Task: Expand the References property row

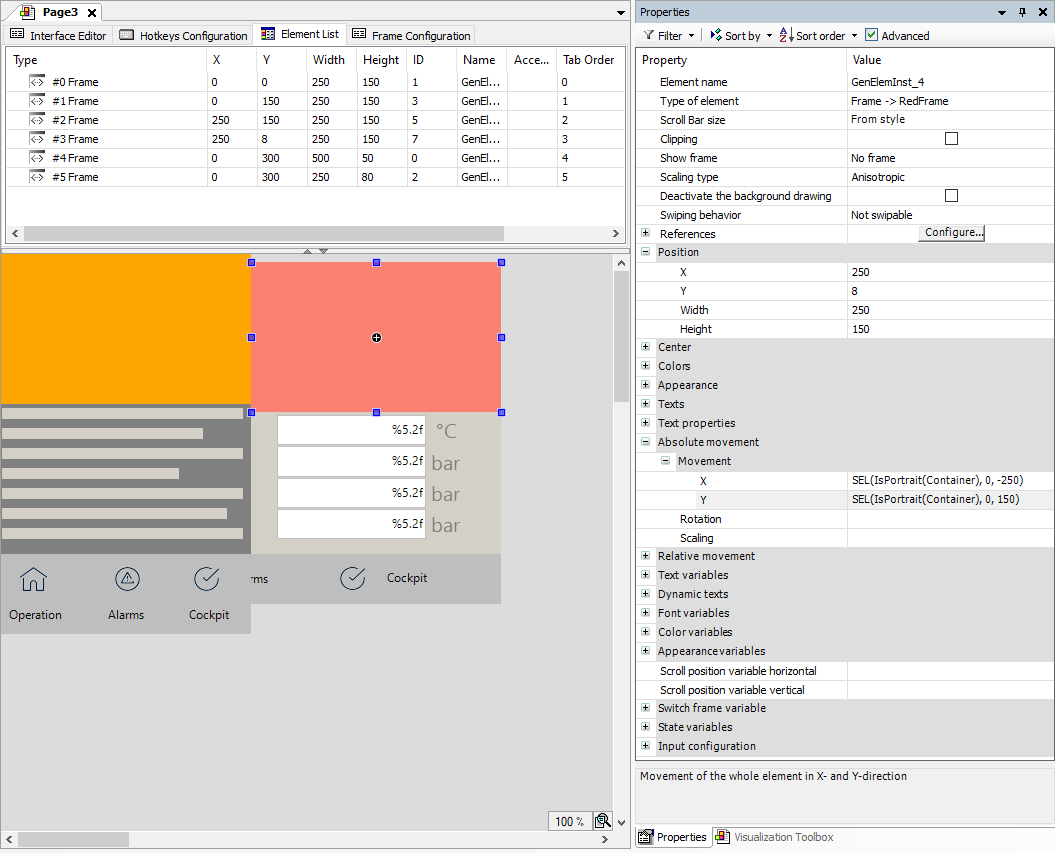Action: tap(645, 233)
